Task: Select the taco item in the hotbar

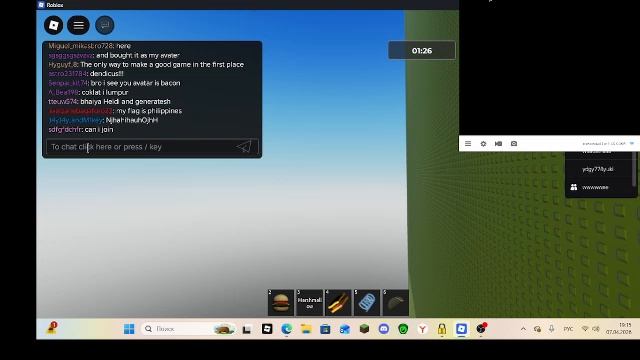Action: click(x=395, y=302)
